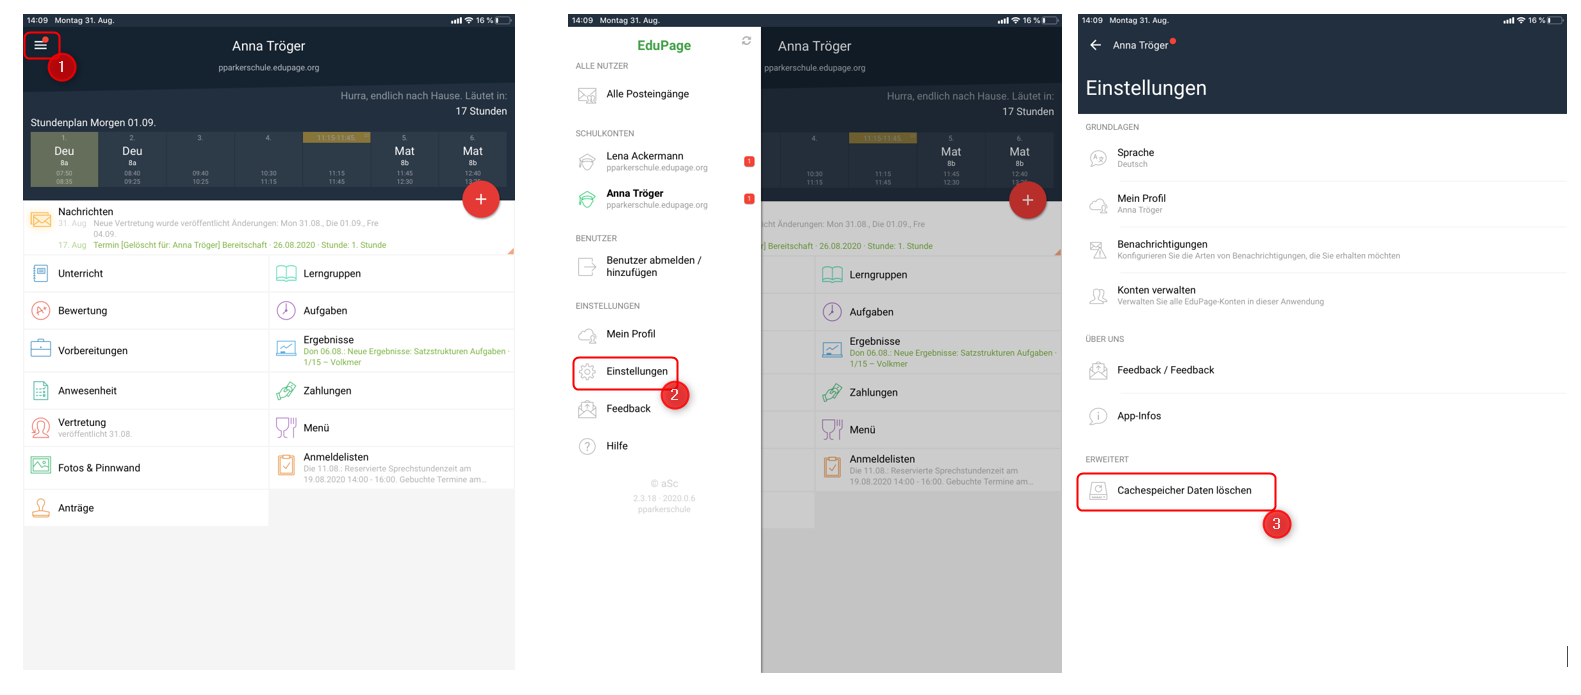1581x695 pixels.
Task: Switch to Lena Ackermann account
Action: click(x=664, y=162)
